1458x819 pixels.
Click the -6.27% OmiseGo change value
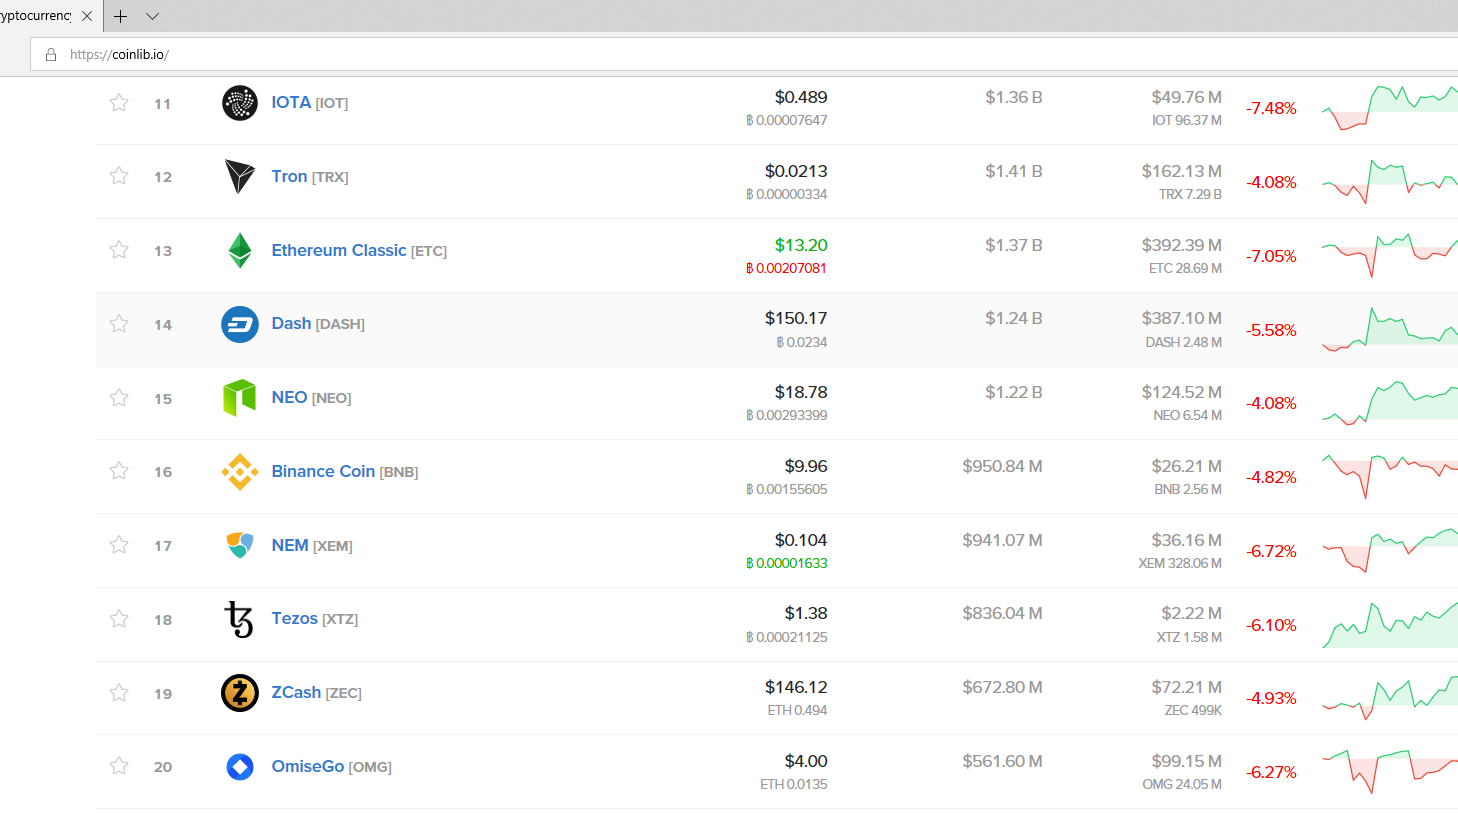coord(1271,772)
